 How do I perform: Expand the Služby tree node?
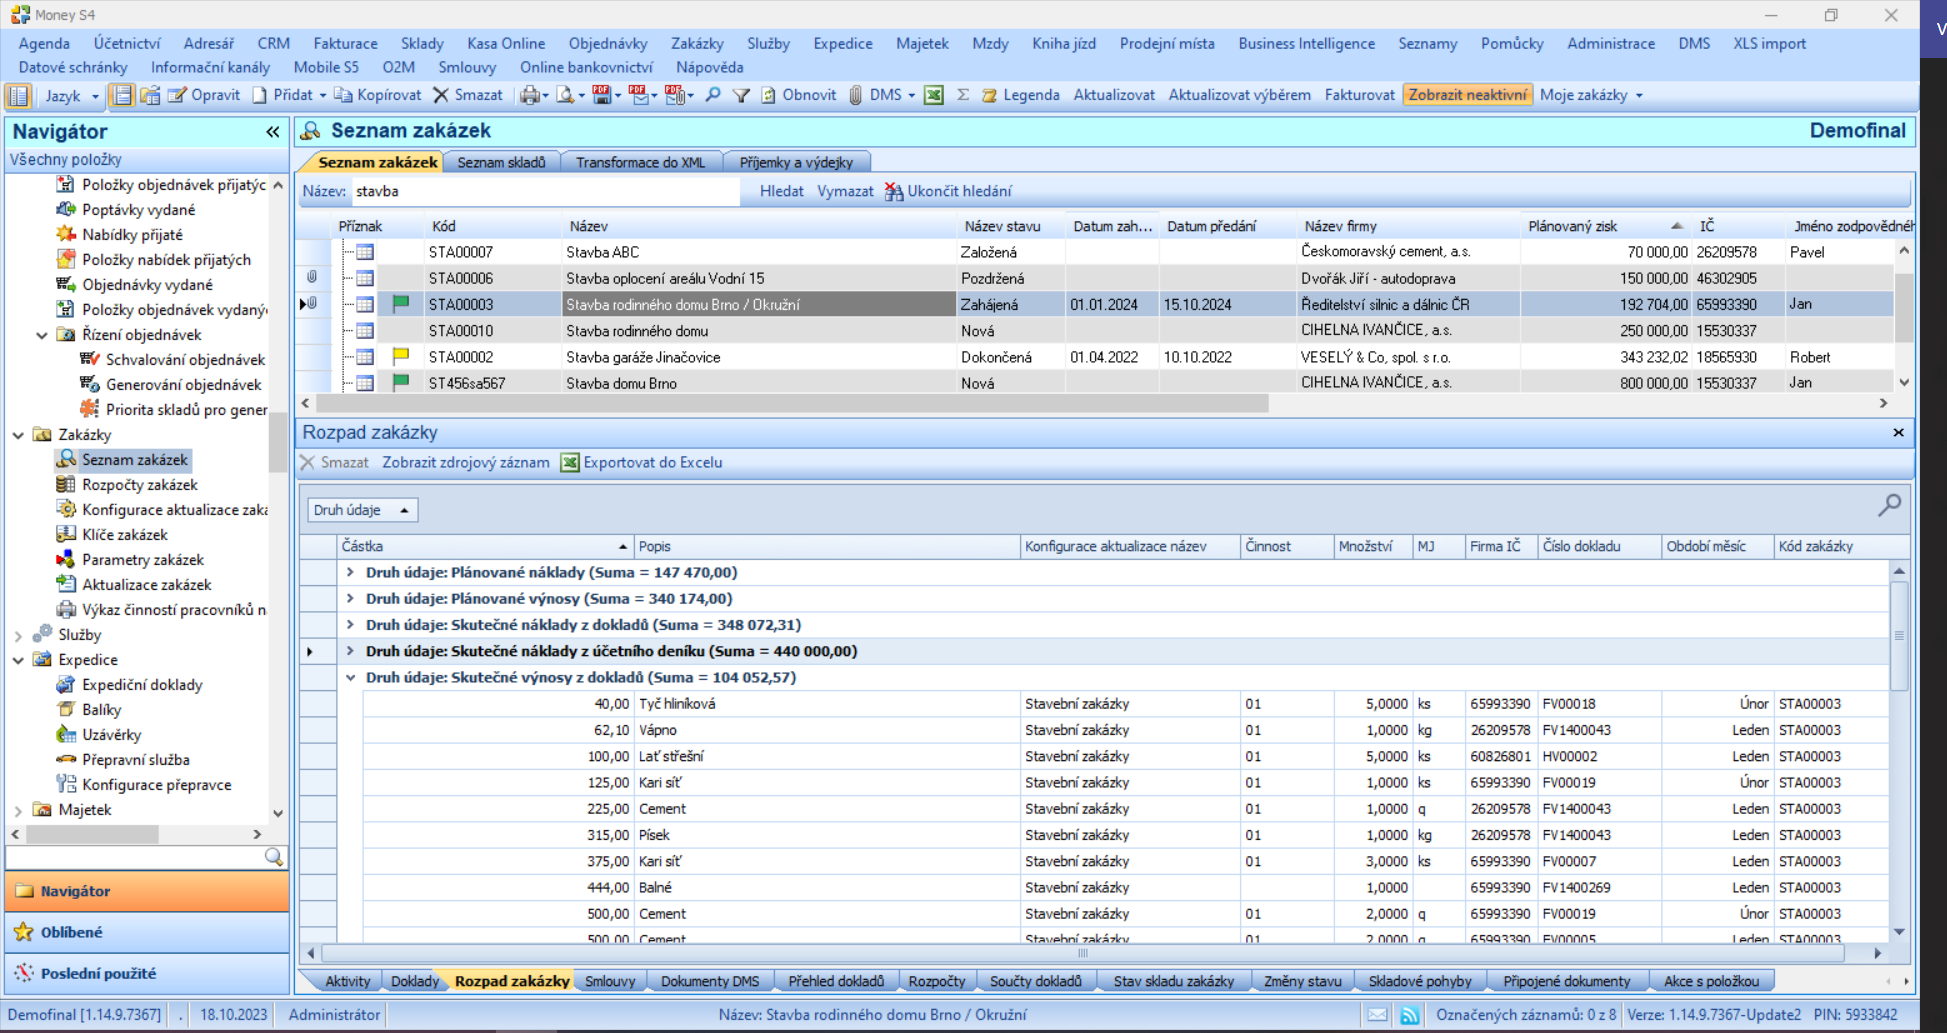point(18,635)
